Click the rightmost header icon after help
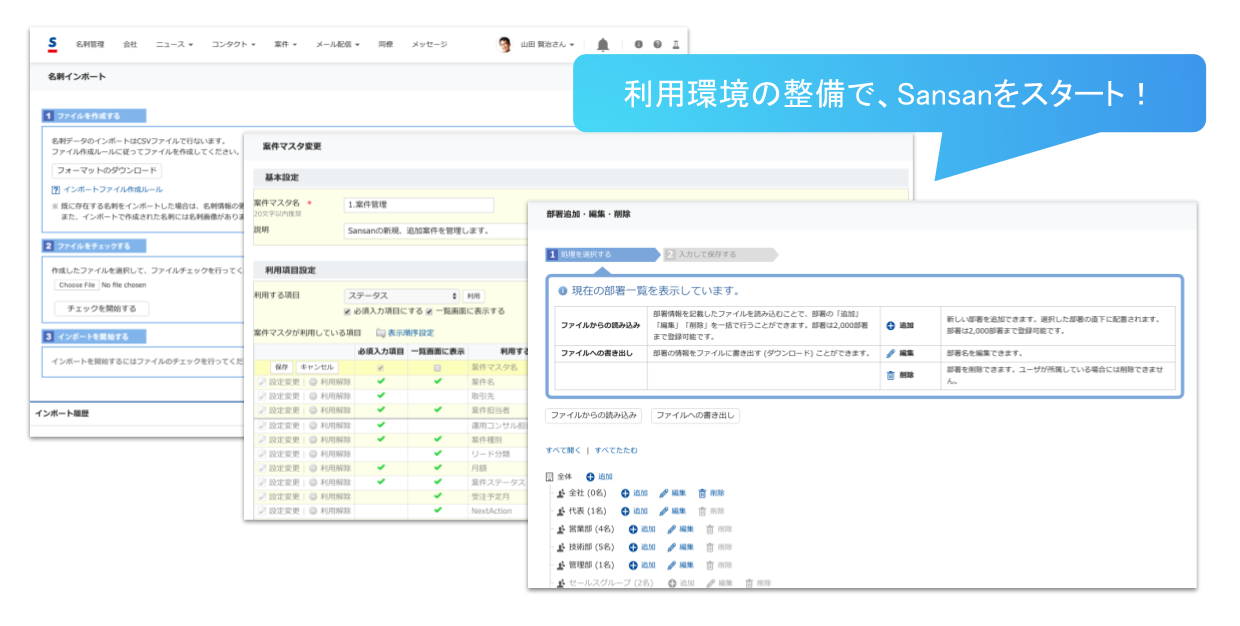 pos(676,45)
